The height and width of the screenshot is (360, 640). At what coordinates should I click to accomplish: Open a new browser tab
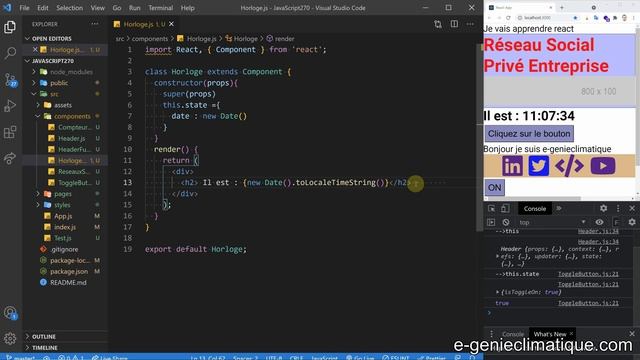(x=562, y=7)
